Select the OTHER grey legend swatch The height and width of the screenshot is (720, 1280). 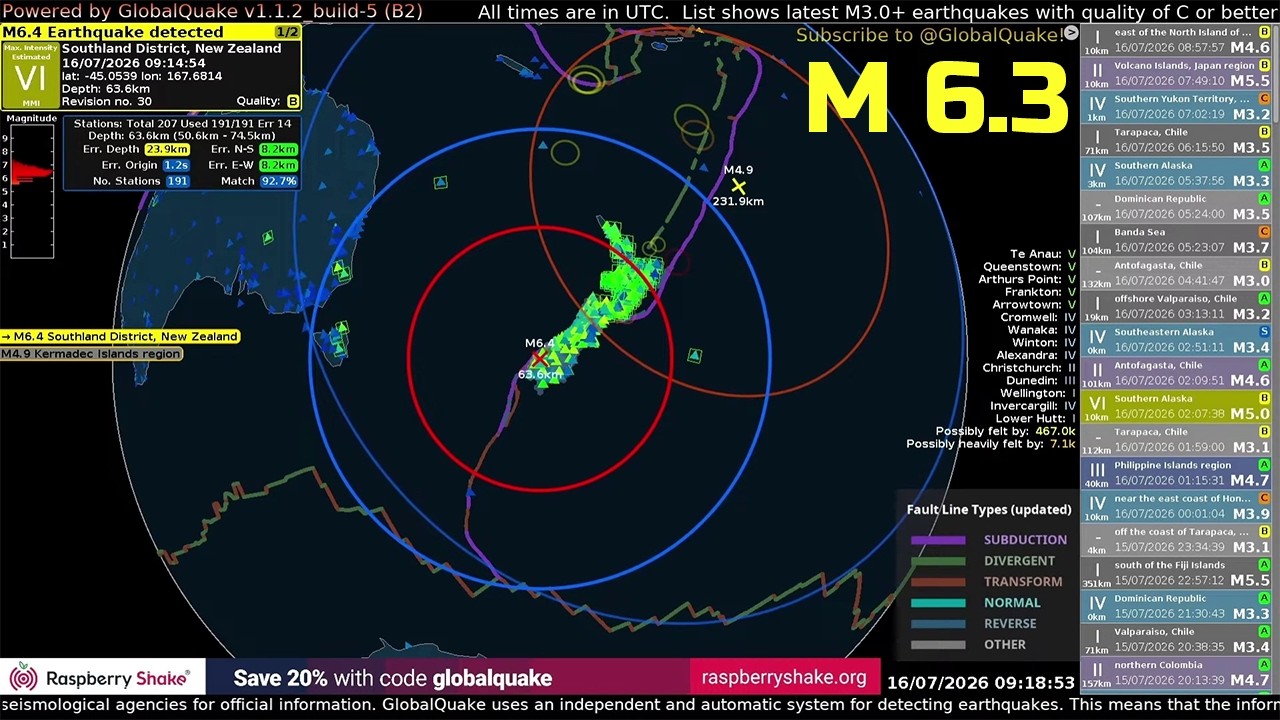click(938, 645)
